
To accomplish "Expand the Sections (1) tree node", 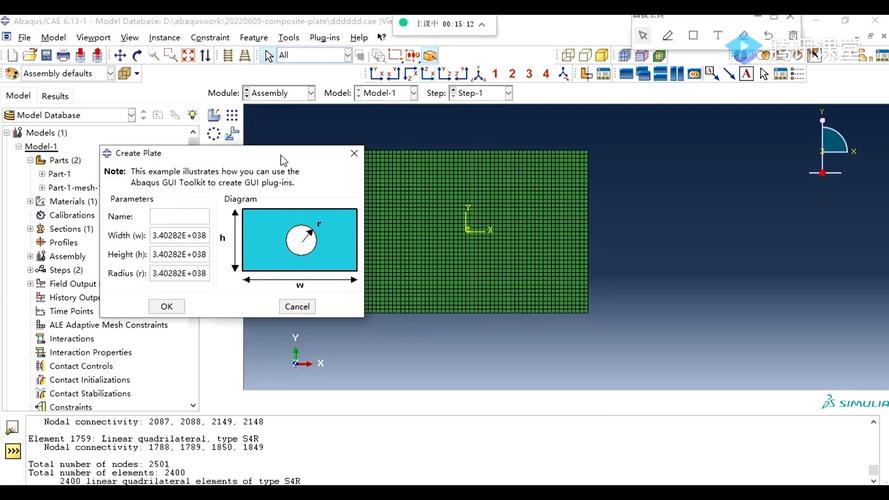I will pos(30,229).
